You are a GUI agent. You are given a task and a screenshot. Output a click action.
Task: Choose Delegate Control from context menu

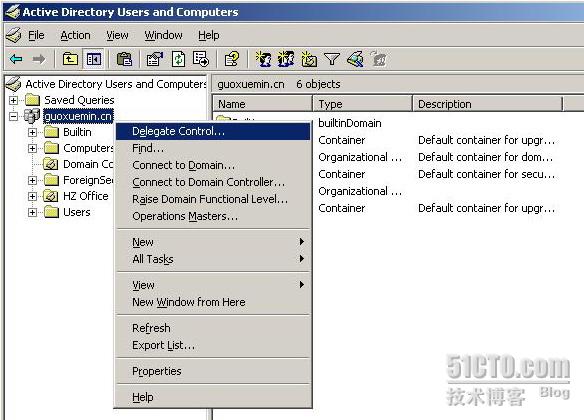pos(213,131)
